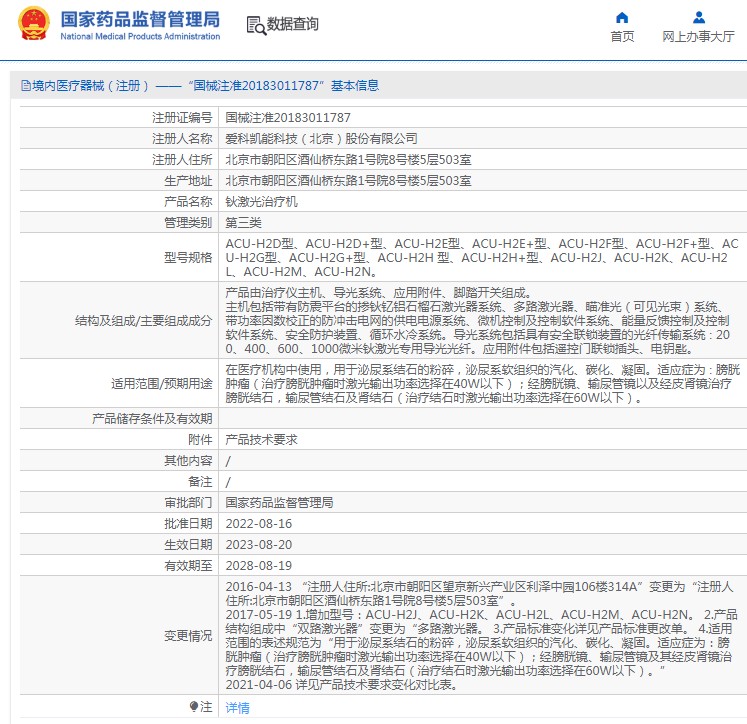
Task: Click the 生产地址 label
Action: coord(188,181)
